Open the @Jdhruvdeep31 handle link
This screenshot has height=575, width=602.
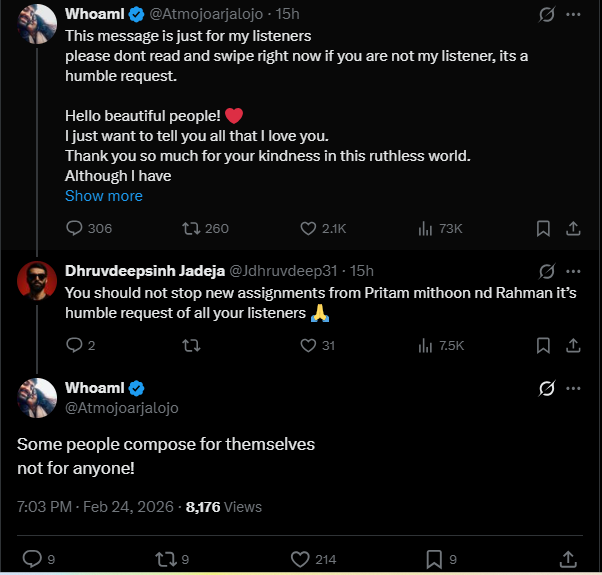(x=288, y=271)
